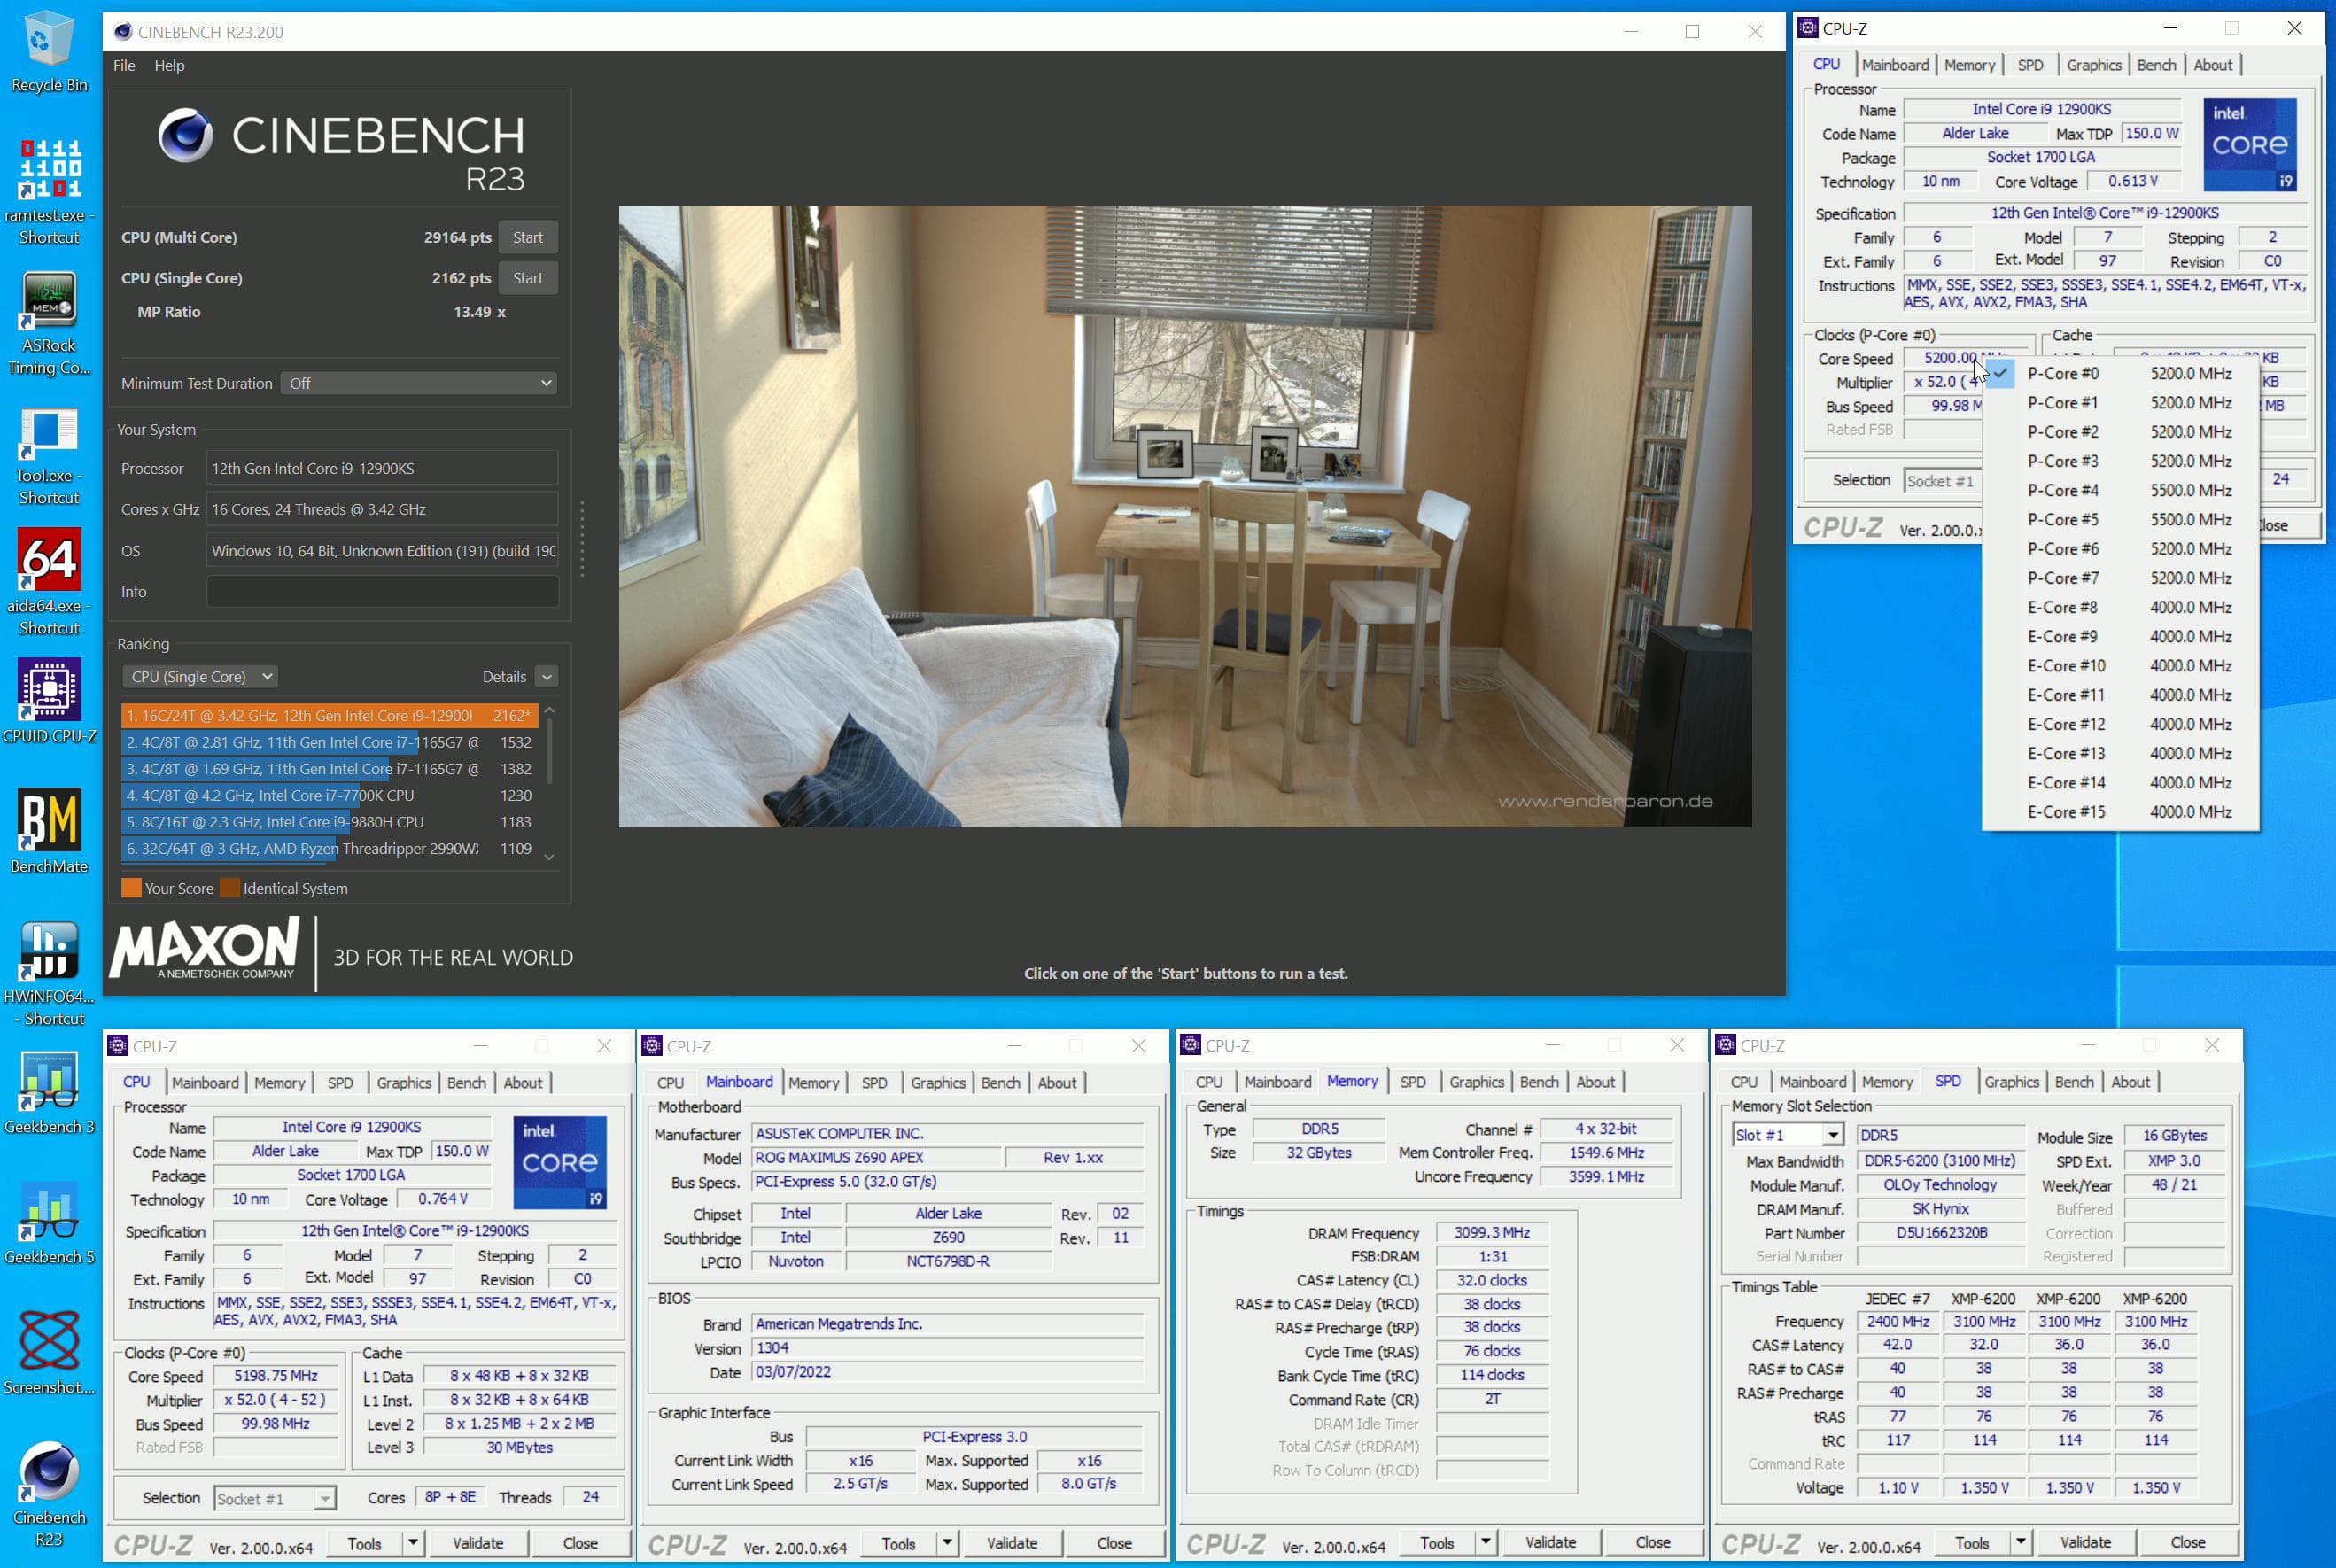This screenshot has height=1568, width=2336.
Task: Expand the ranking Details dropdown arrow
Action: click(x=546, y=677)
